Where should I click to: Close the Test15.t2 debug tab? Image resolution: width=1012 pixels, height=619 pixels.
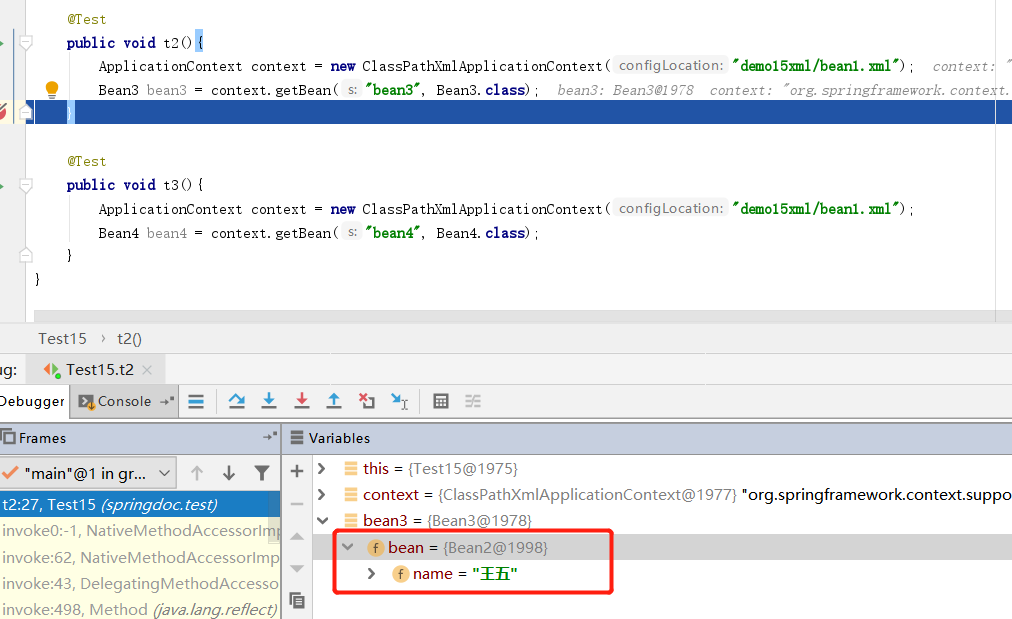coord(147,370)
